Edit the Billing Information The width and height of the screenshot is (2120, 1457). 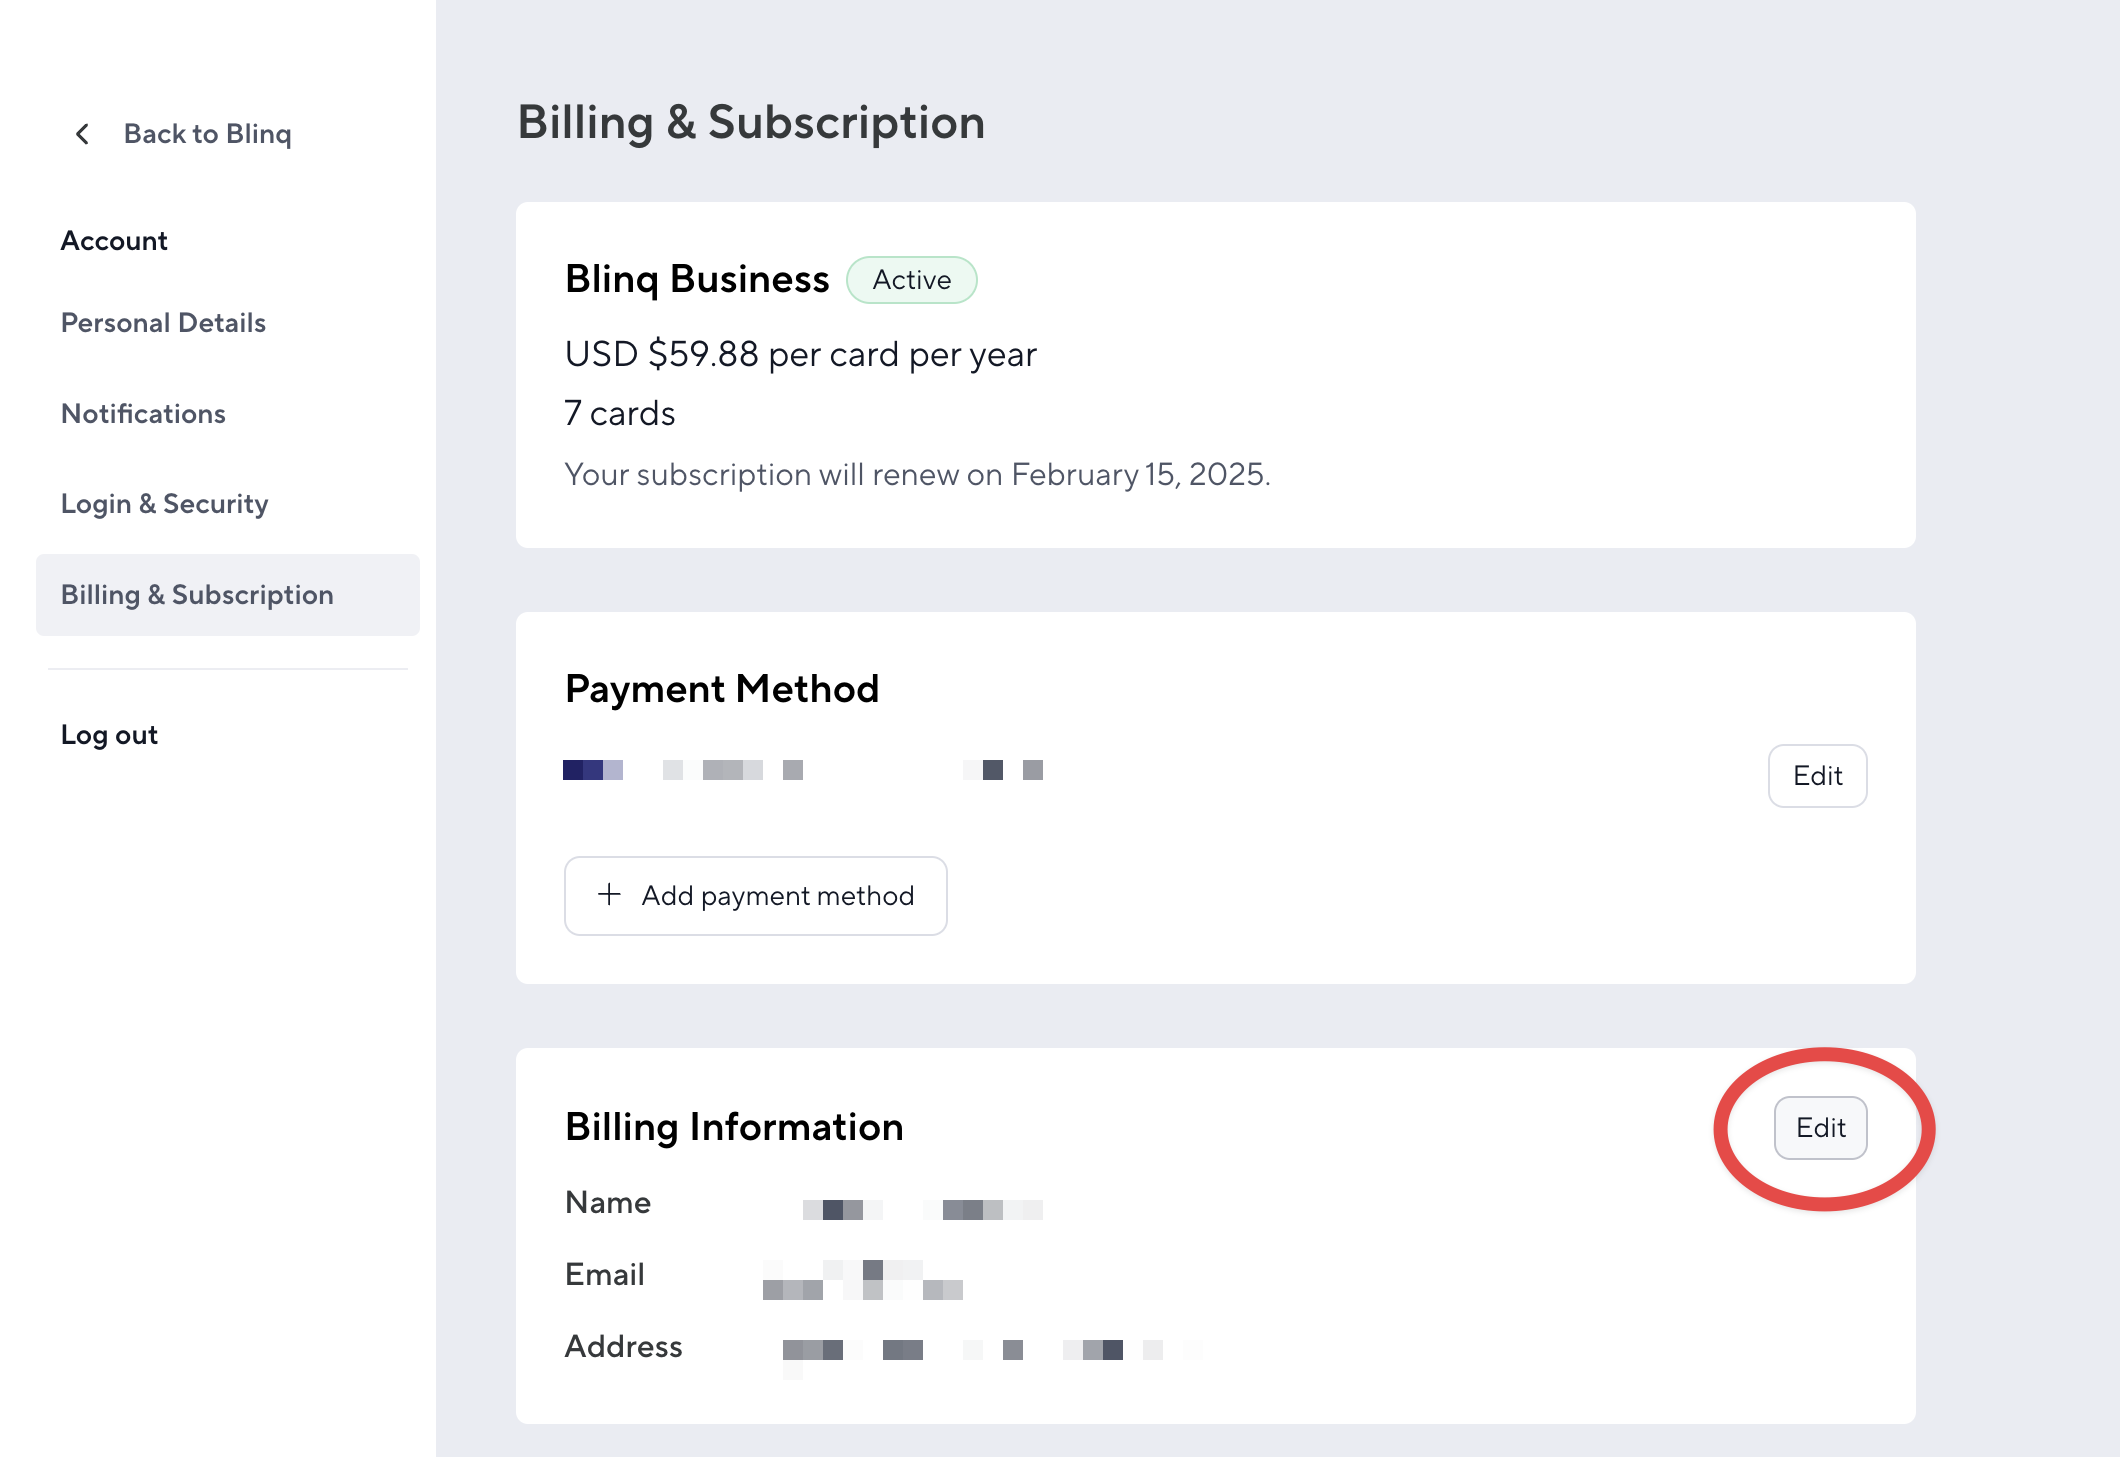[1820, 1128]
